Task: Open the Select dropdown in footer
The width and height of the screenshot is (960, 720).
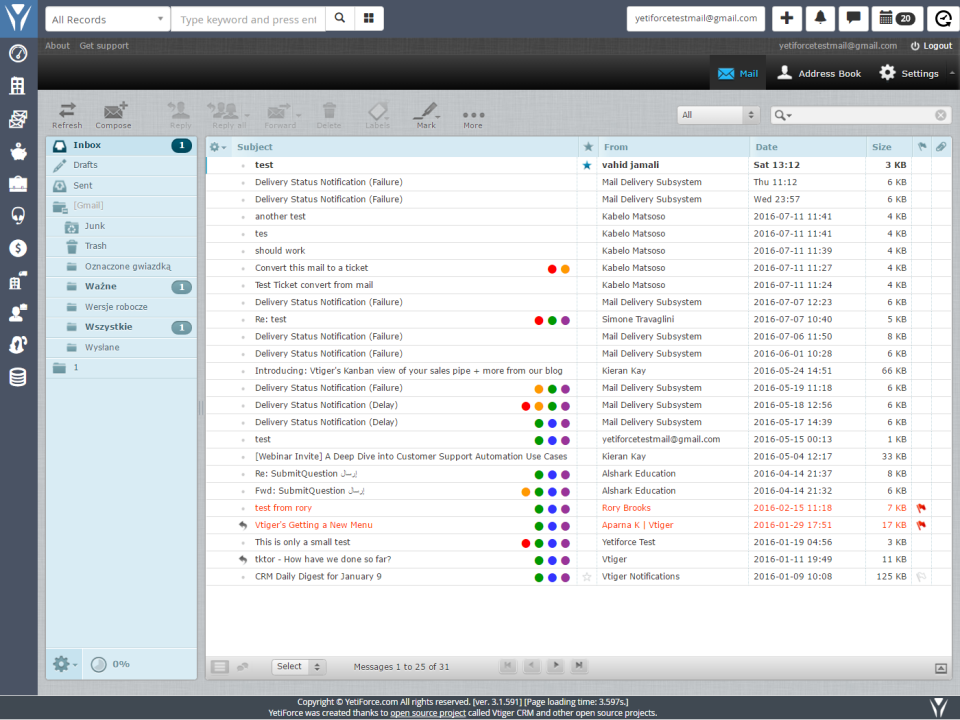Action: coord(298,666)
